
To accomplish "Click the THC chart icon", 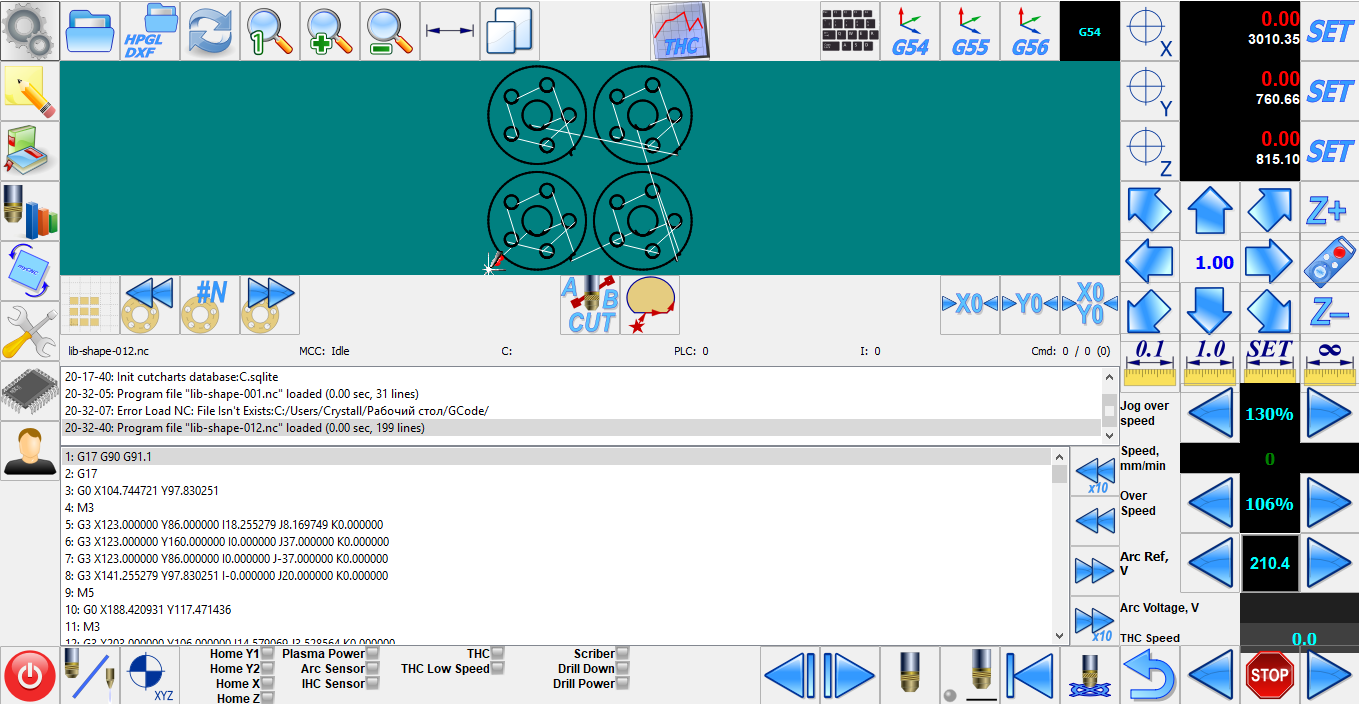I will coord(680,31).
